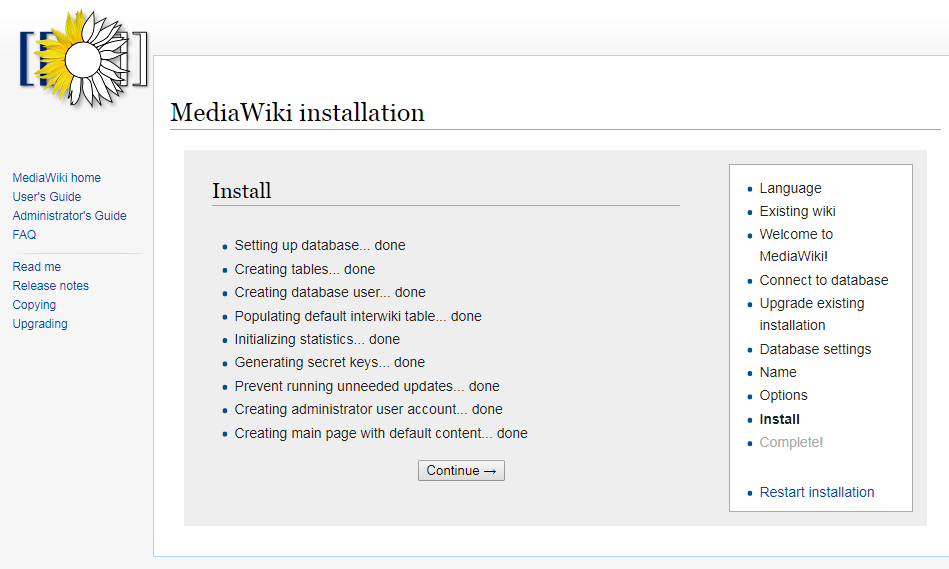
Task: Select the Language step in progress list
Action: pyautogui.click(x=790, y=188)
